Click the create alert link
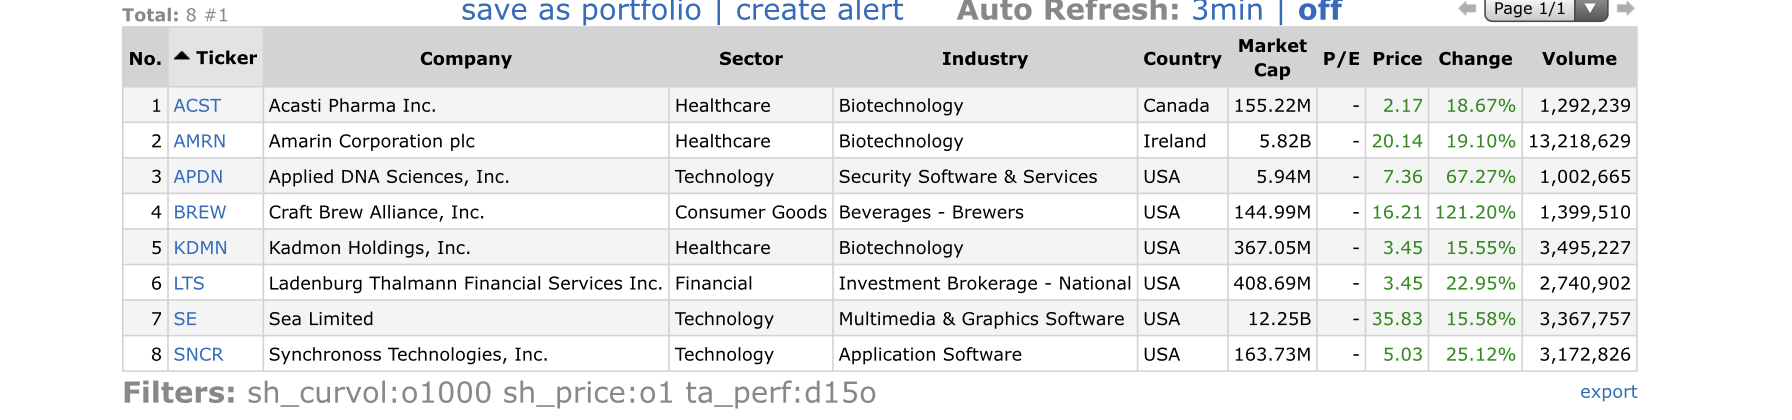1792x420 pixels. [819, 11]
